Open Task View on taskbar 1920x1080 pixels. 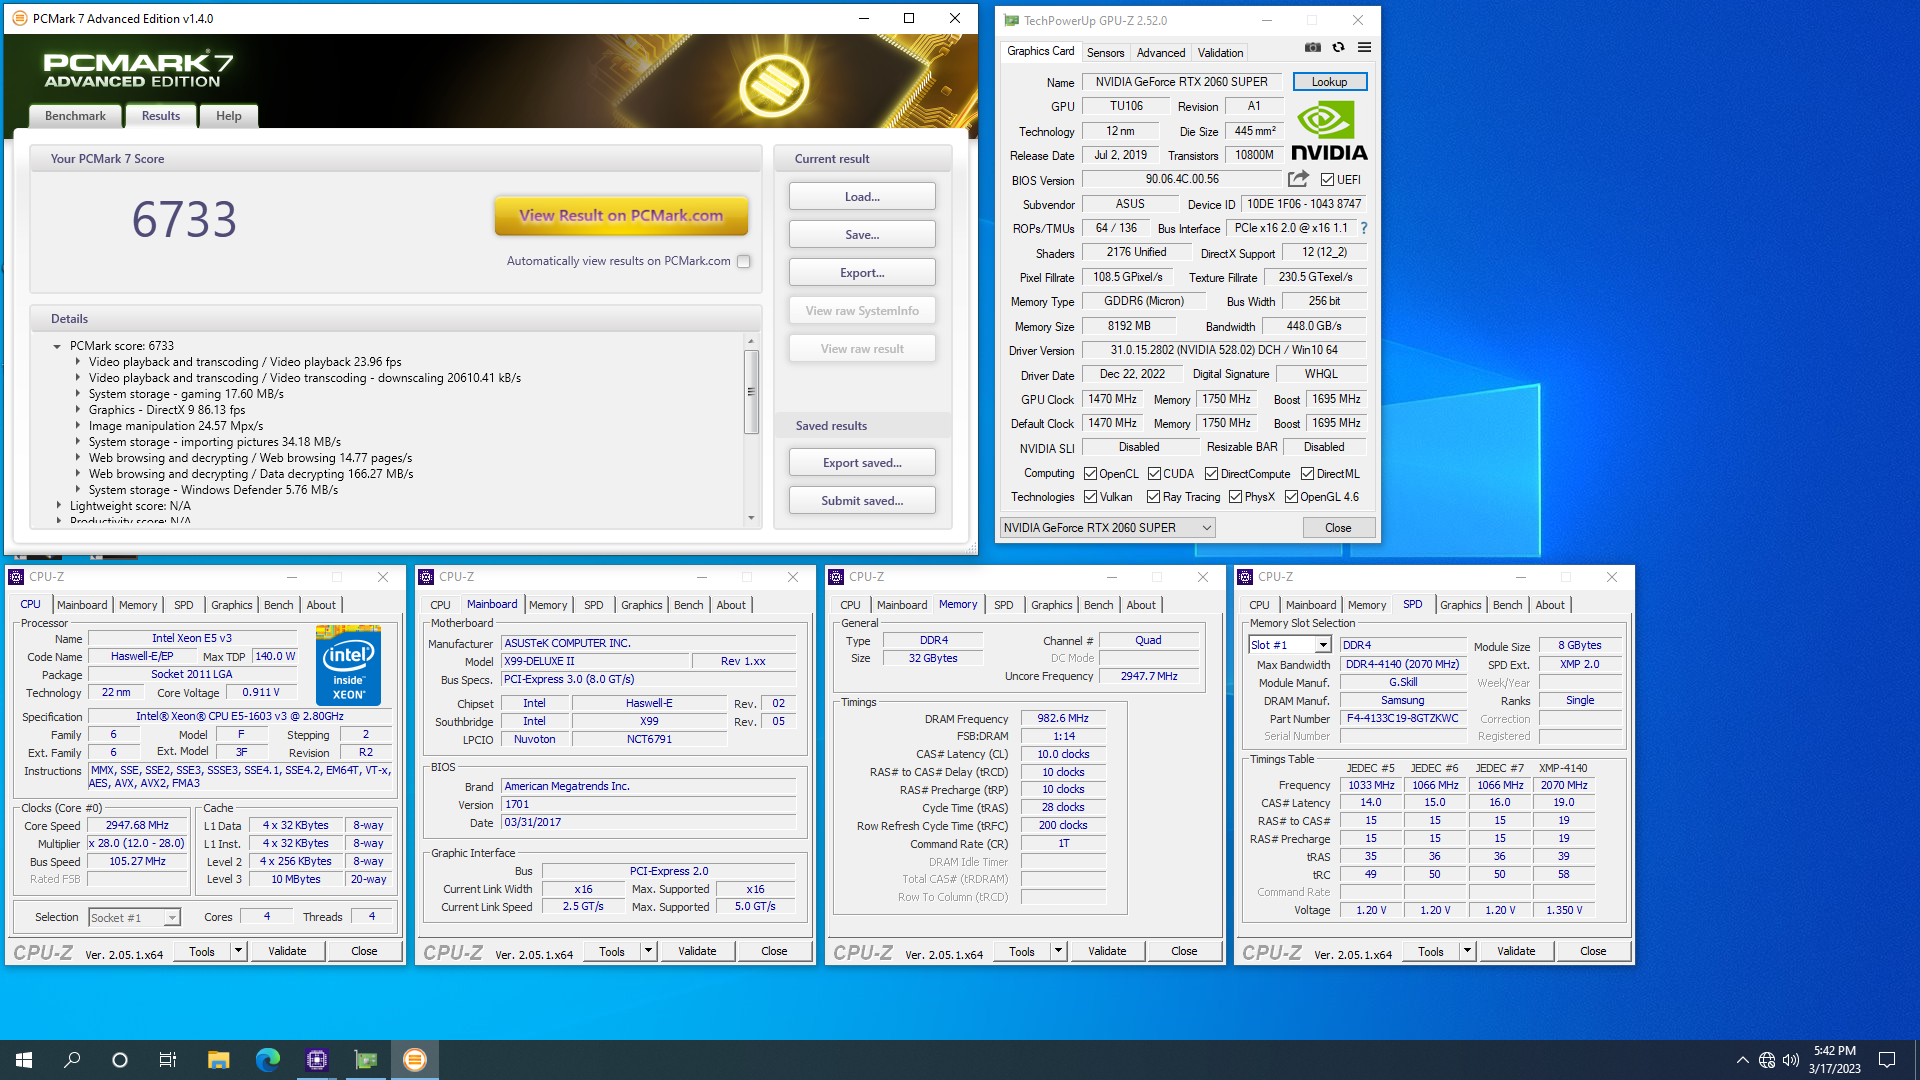(x=168, y=1060)
